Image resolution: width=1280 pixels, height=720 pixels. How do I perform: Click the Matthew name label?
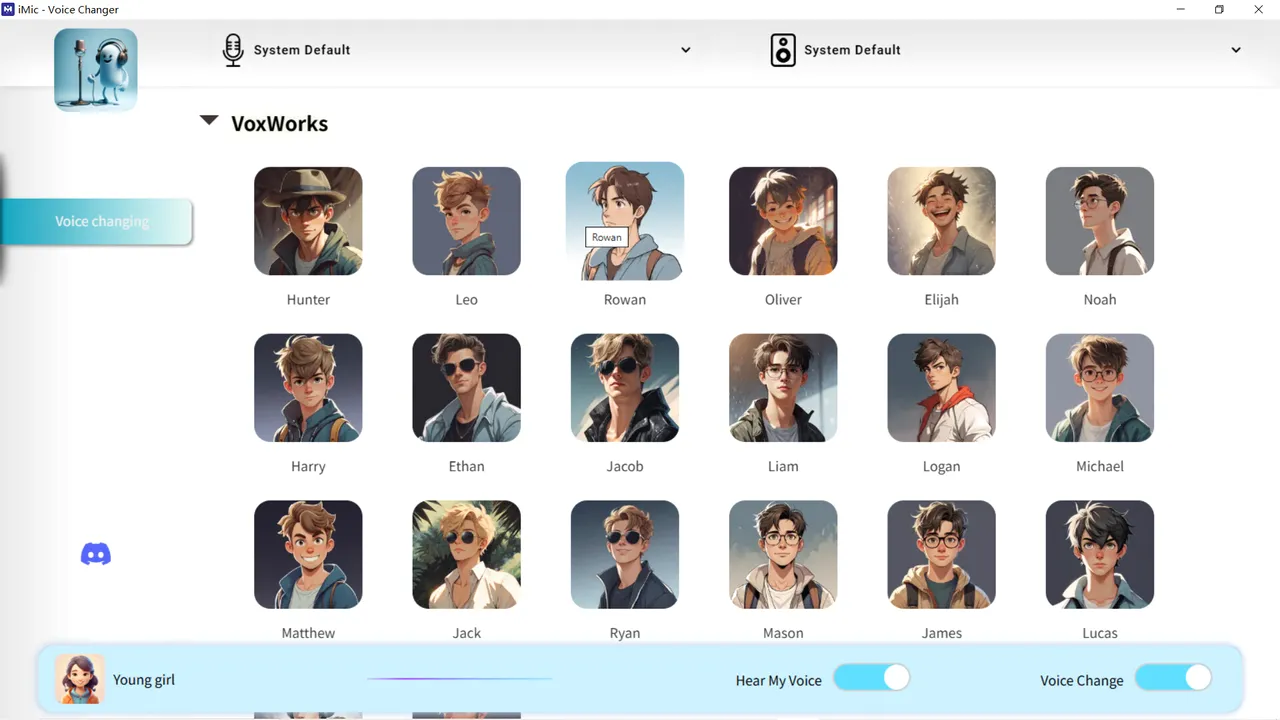coord(308,633)
